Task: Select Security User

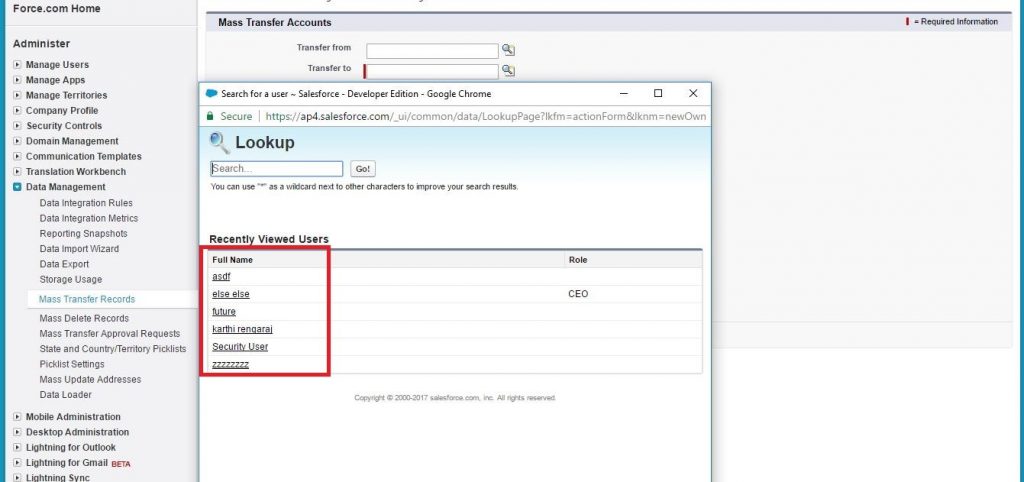Action: (240, 347)
